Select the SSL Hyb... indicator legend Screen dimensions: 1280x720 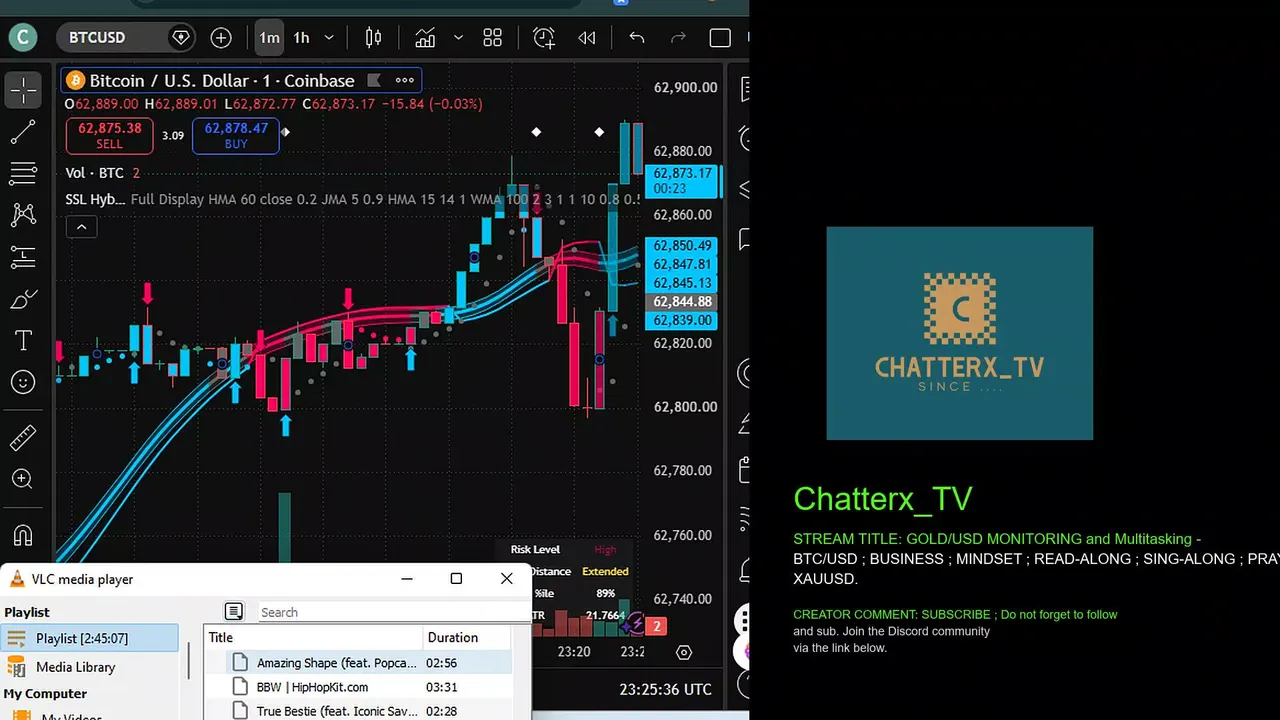pos(95,199)
